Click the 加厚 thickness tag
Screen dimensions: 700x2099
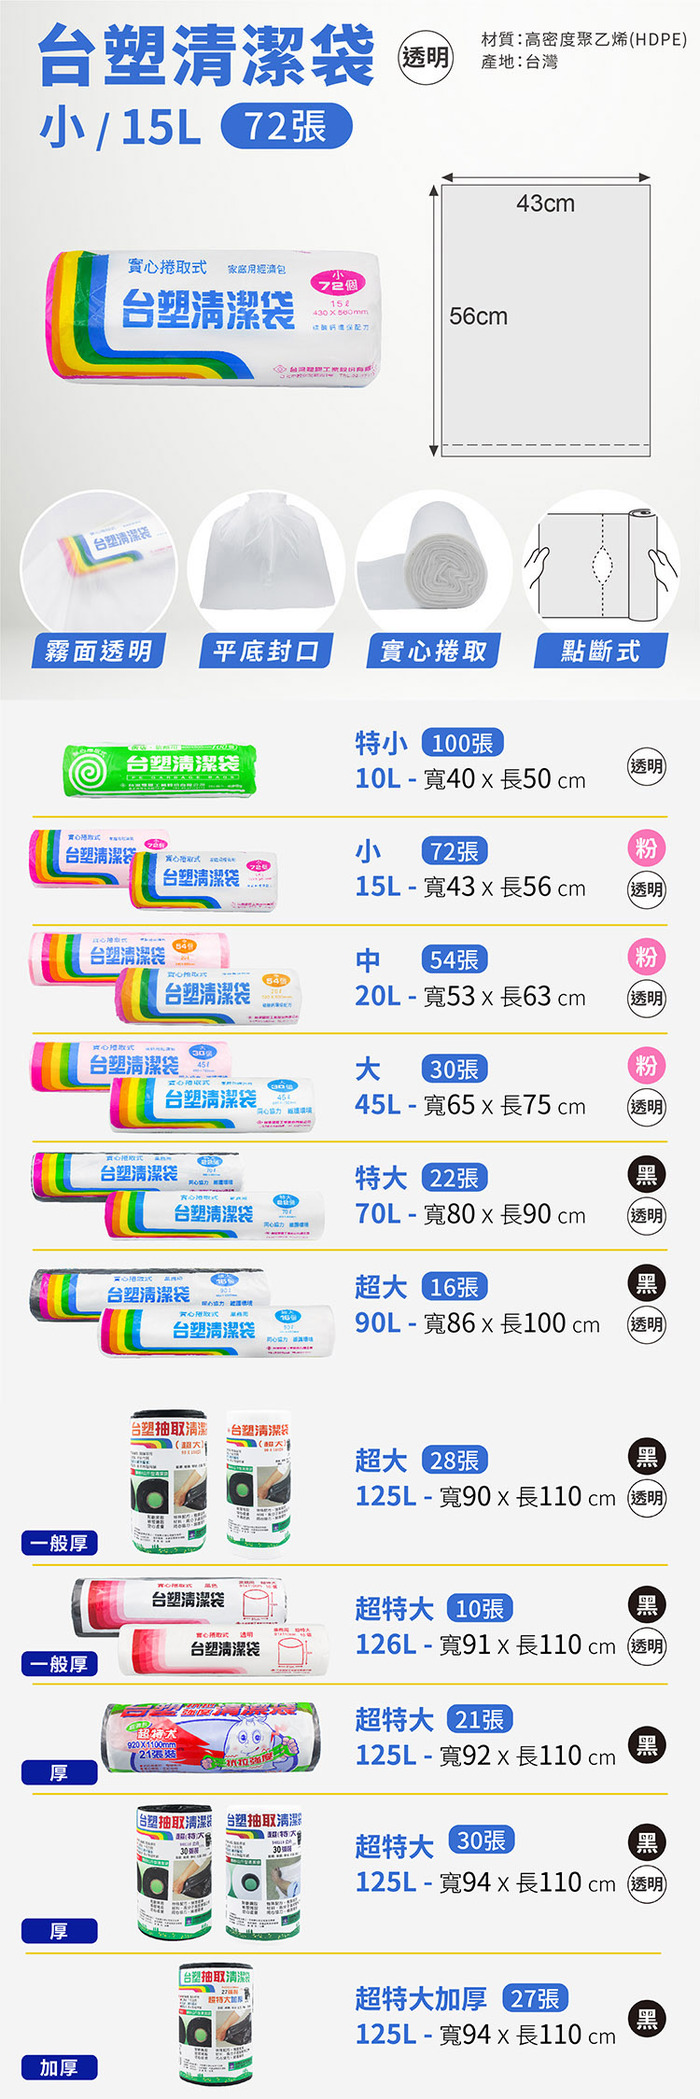[x=59, y=2067]
